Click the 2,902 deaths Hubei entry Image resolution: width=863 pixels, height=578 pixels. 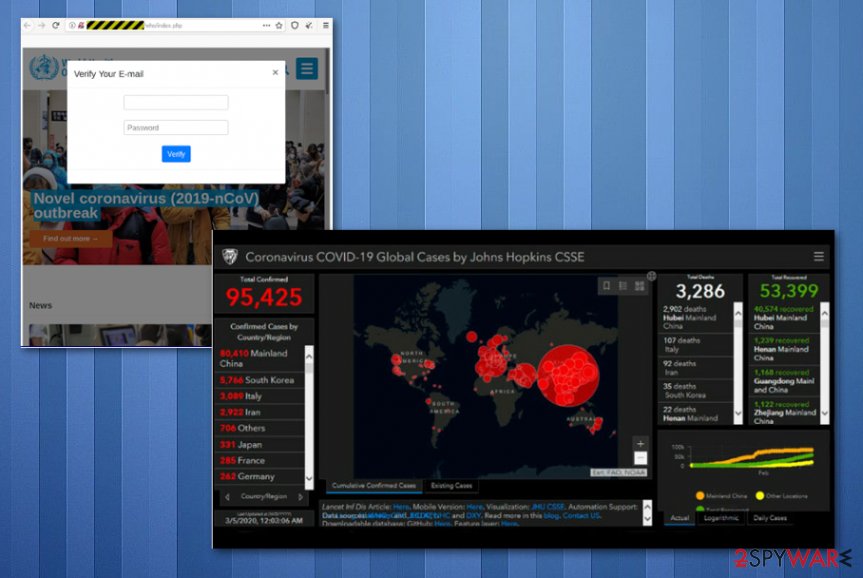pos(696,318)
